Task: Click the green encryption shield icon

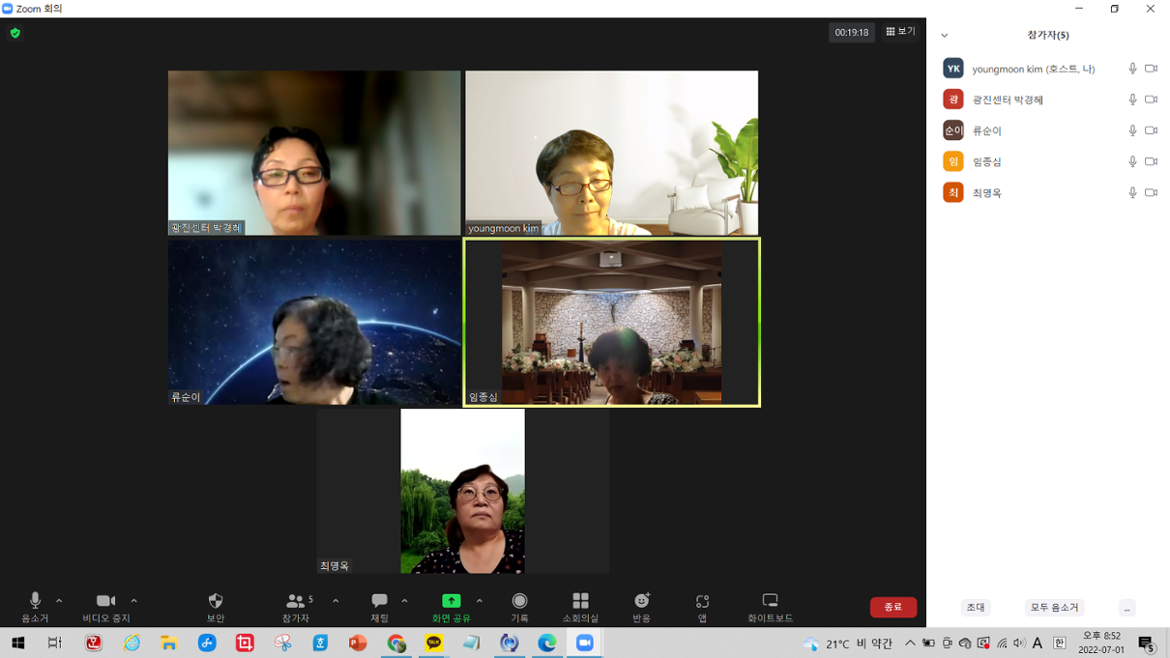Action: [x=15, y=33]
